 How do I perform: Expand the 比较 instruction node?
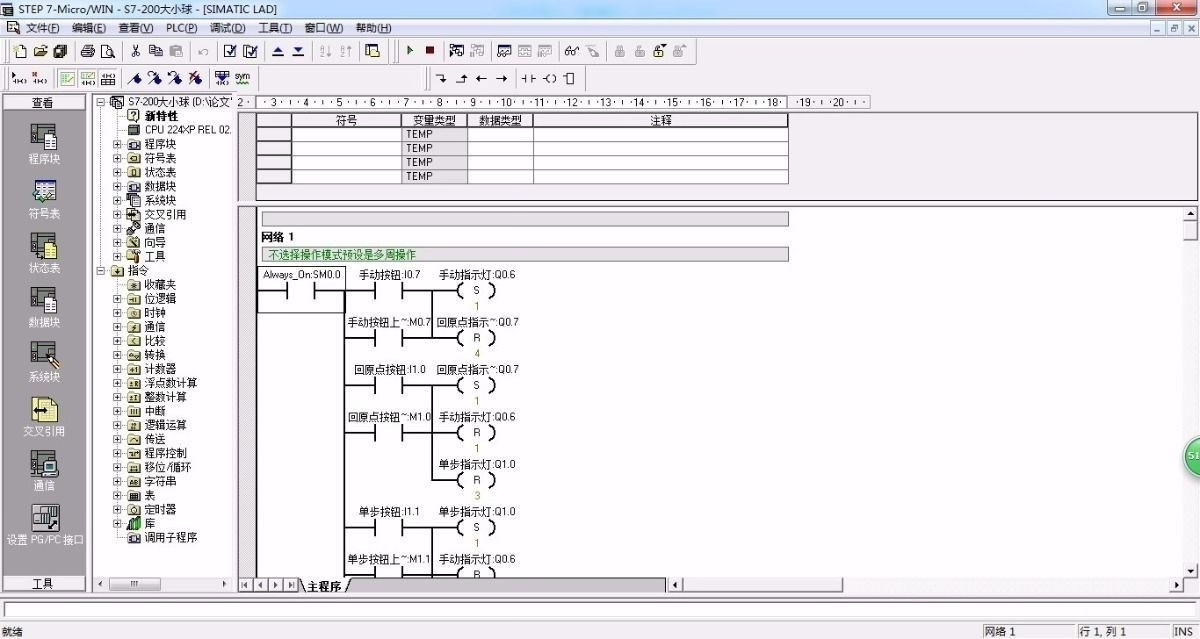[x=116, y=341]
